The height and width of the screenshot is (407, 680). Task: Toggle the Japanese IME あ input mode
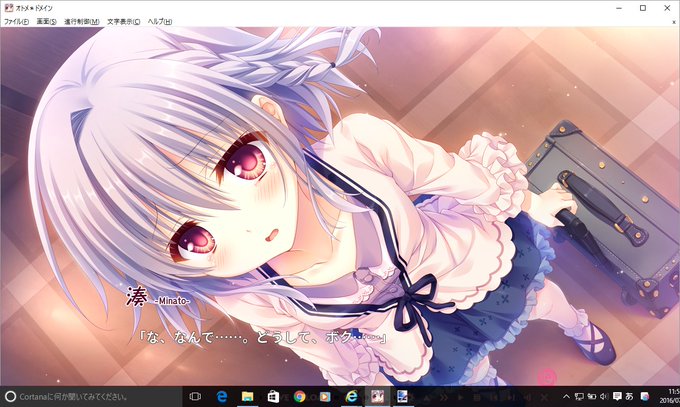pos(629,396)
